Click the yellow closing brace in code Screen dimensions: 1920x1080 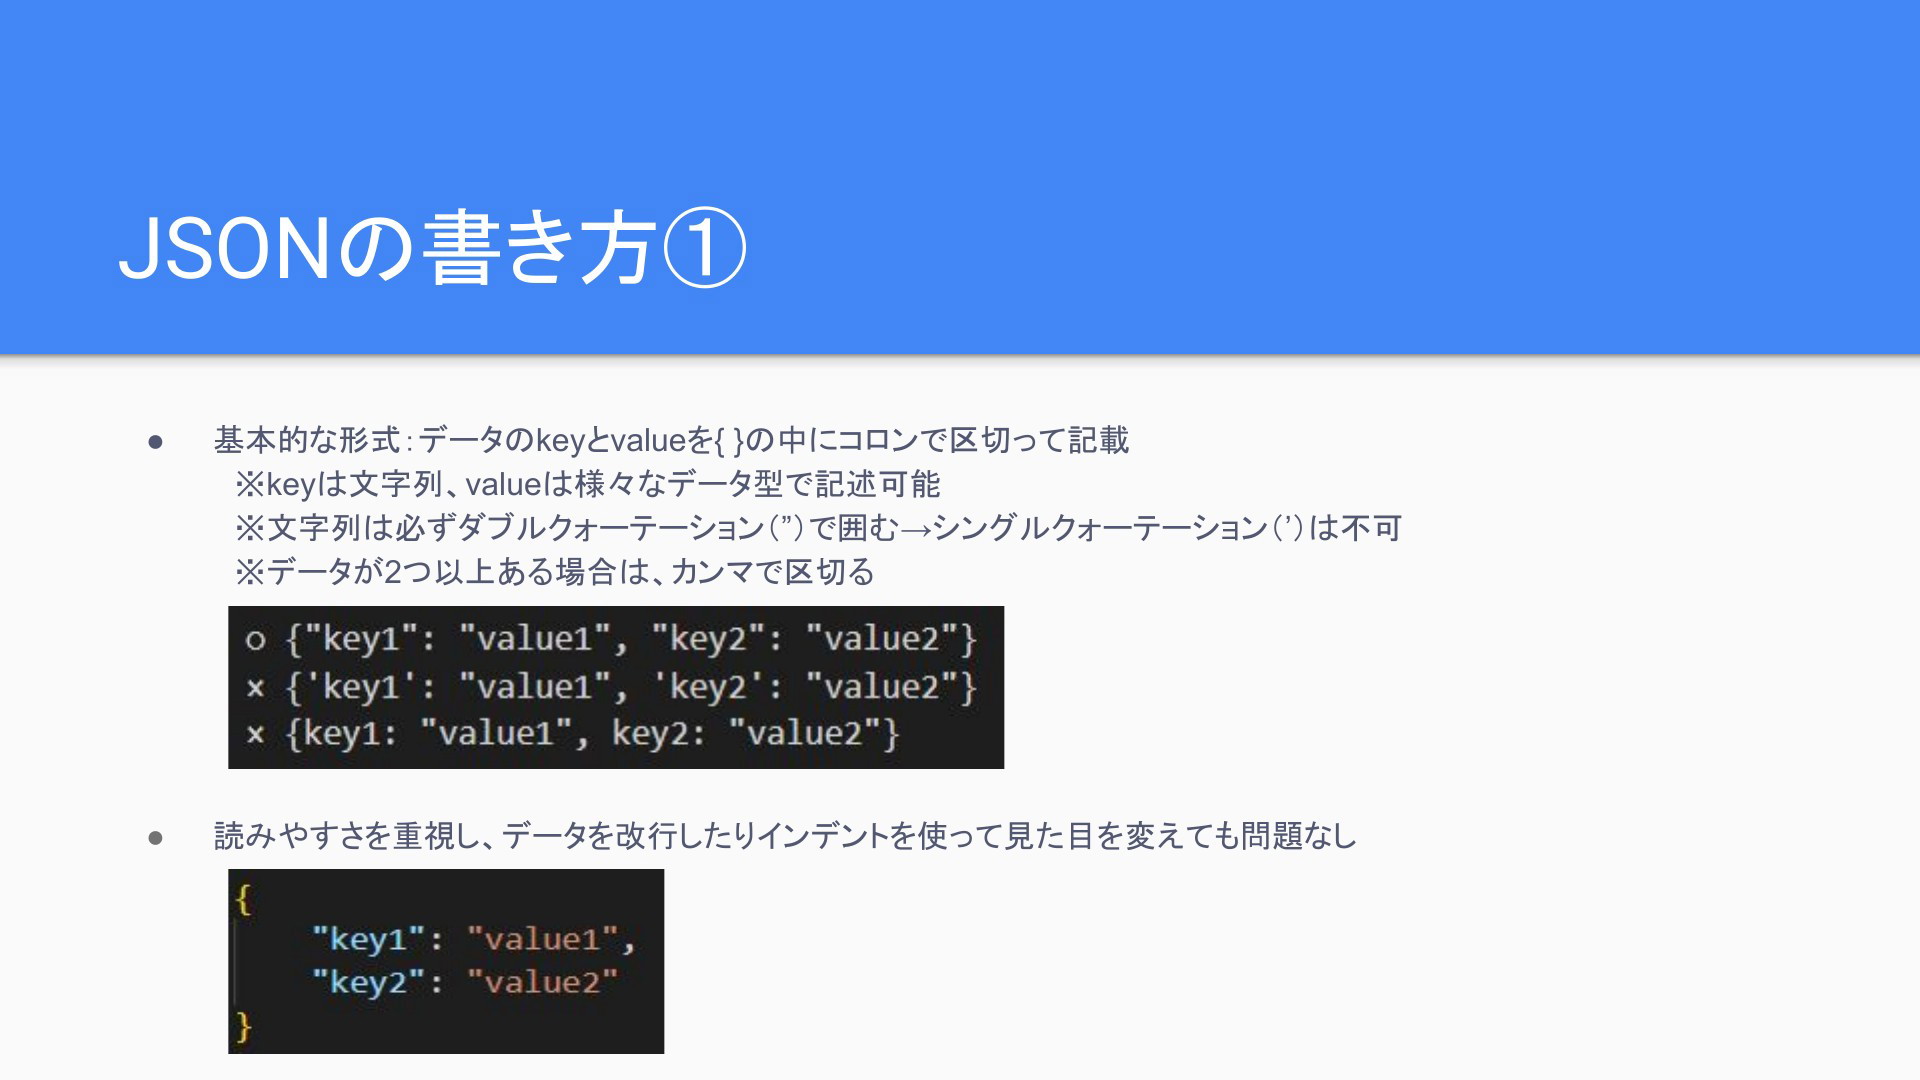(243, 1027)
